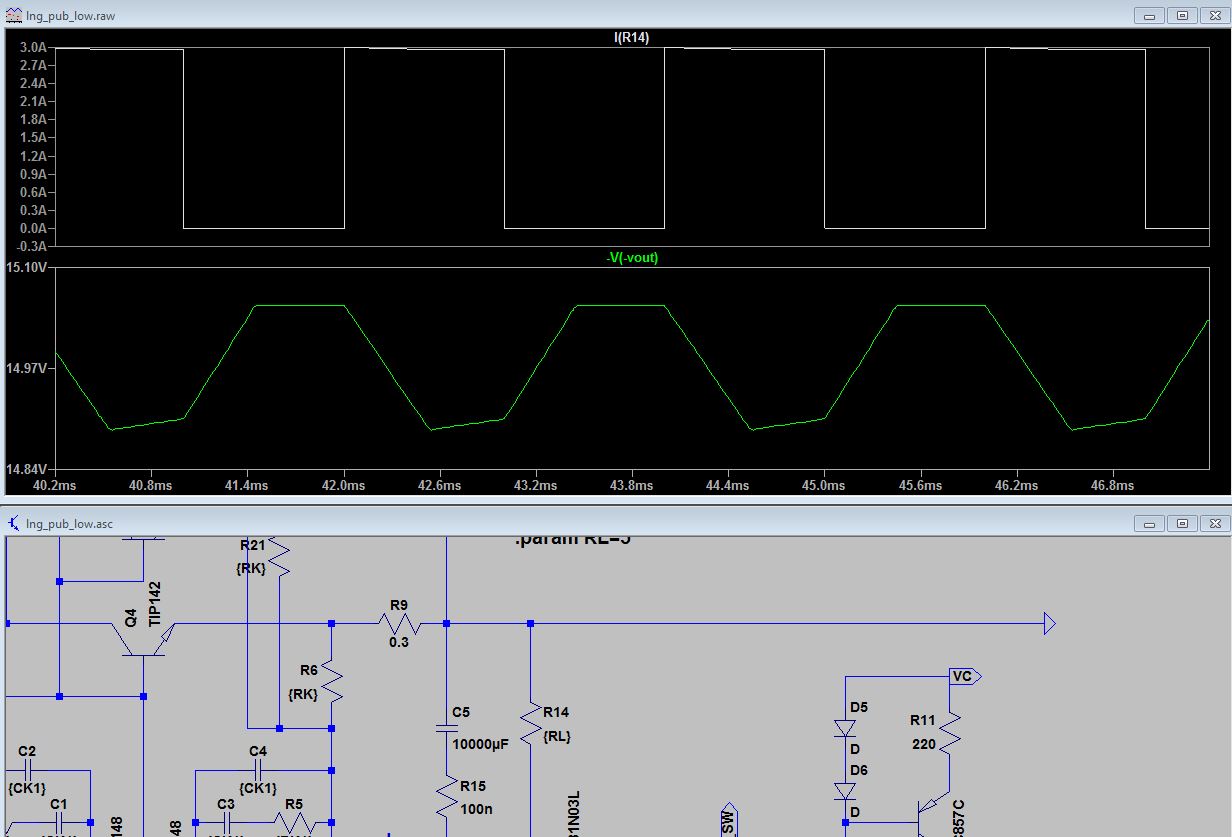
Task: Click the 0.3 value under R9
Action: tap(399, 643)
